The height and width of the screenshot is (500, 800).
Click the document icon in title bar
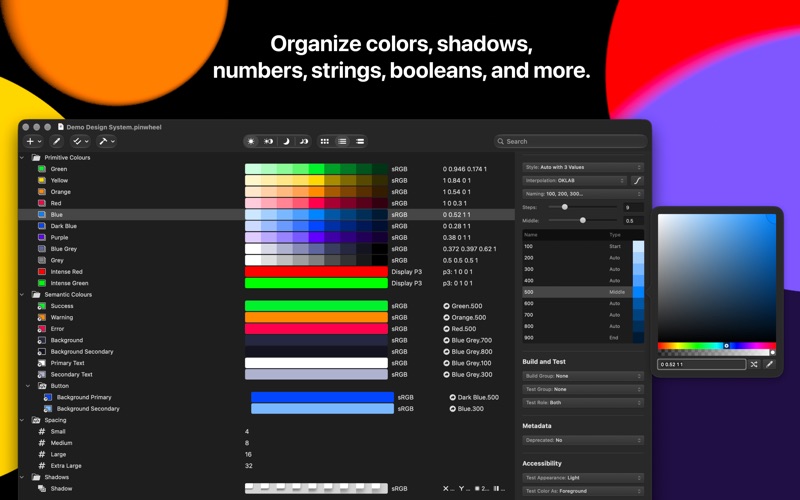coord(61,127)
